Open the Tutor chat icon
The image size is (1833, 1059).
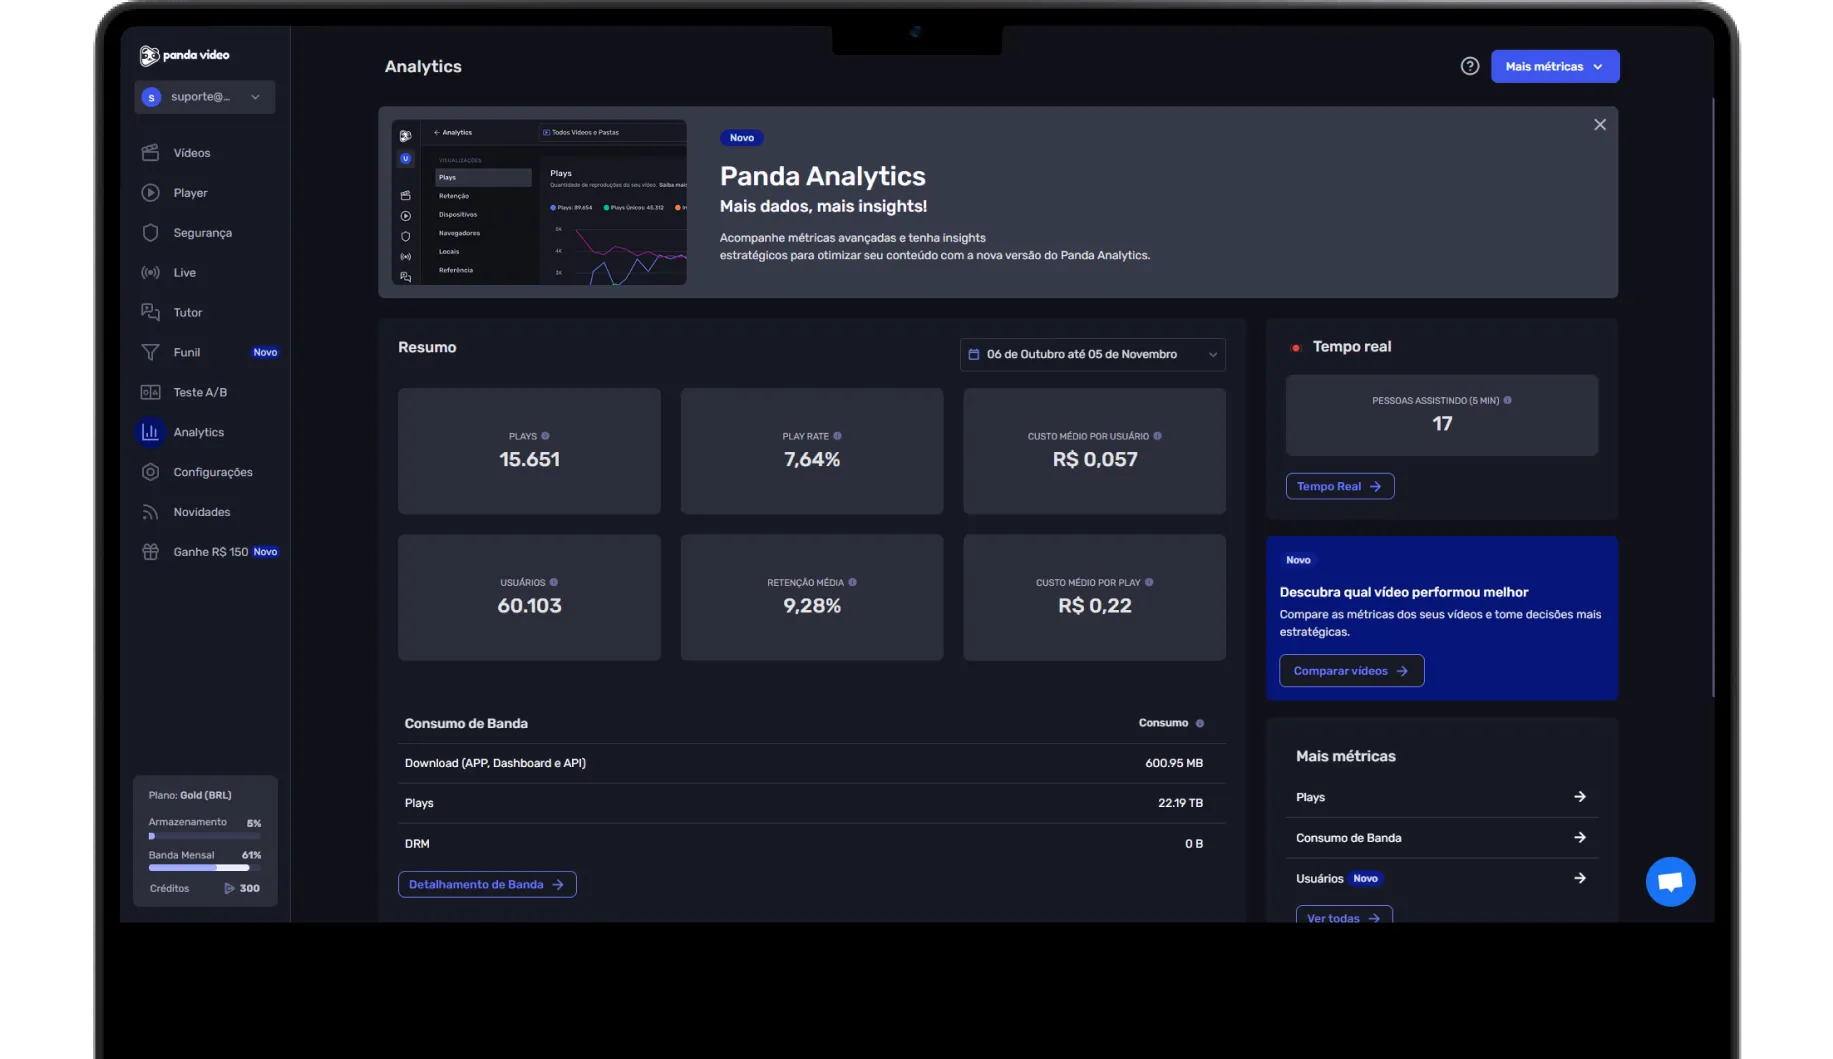[150, 313]
